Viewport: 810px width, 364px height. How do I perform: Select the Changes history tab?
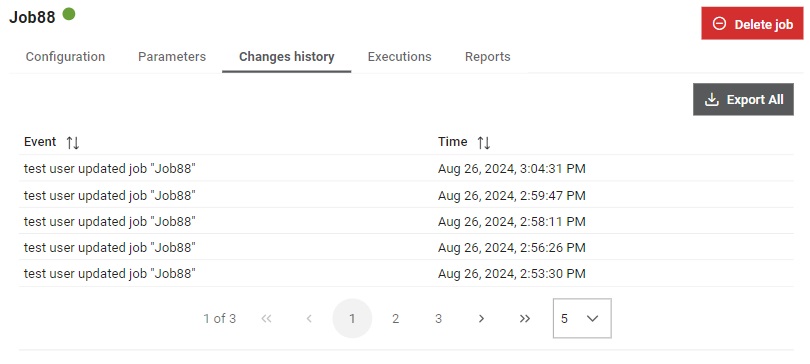287,57
